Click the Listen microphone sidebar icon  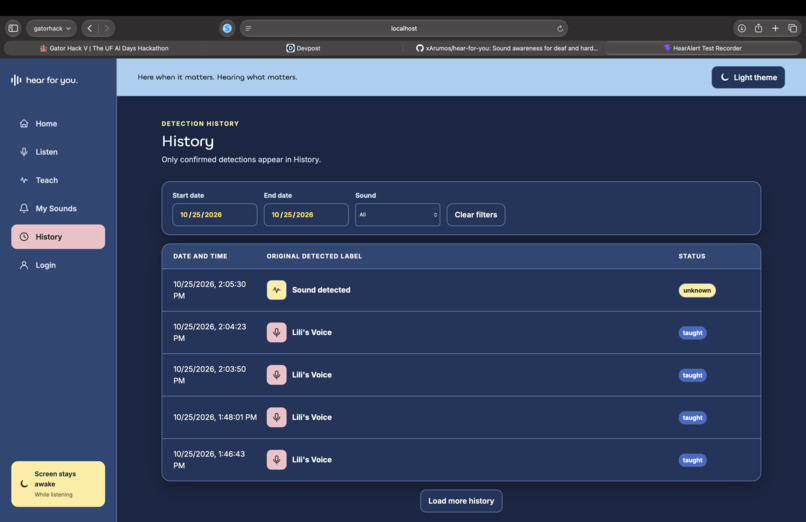[x=24, y=152]
